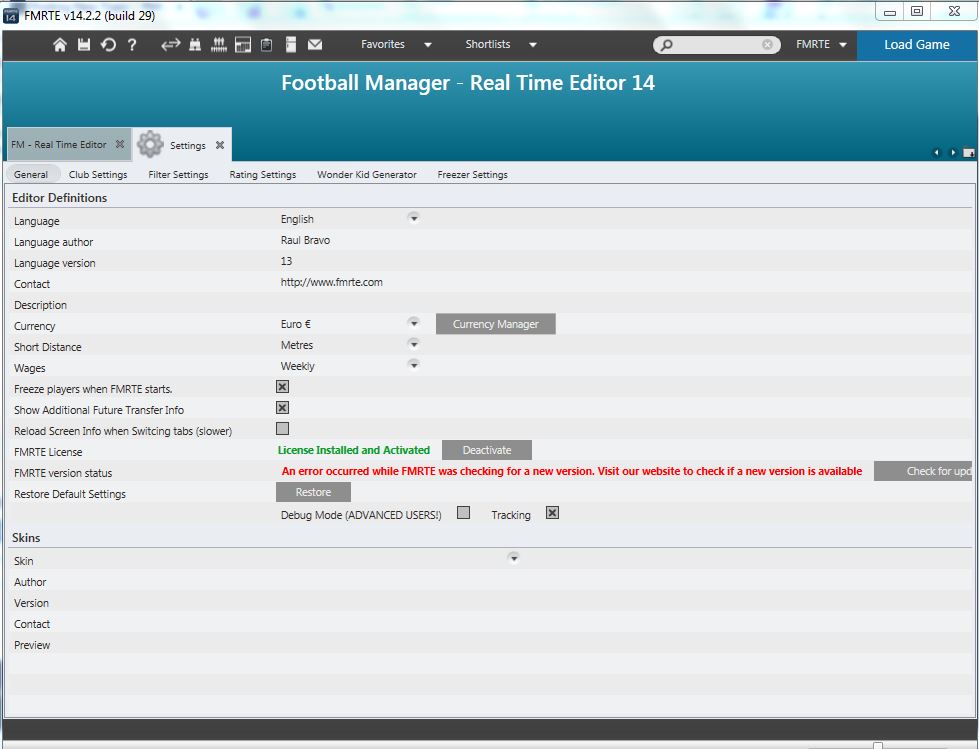This screenshot has width=979, height=749.
Task: Maximize the FMRTE window
Action: [917, 11]
